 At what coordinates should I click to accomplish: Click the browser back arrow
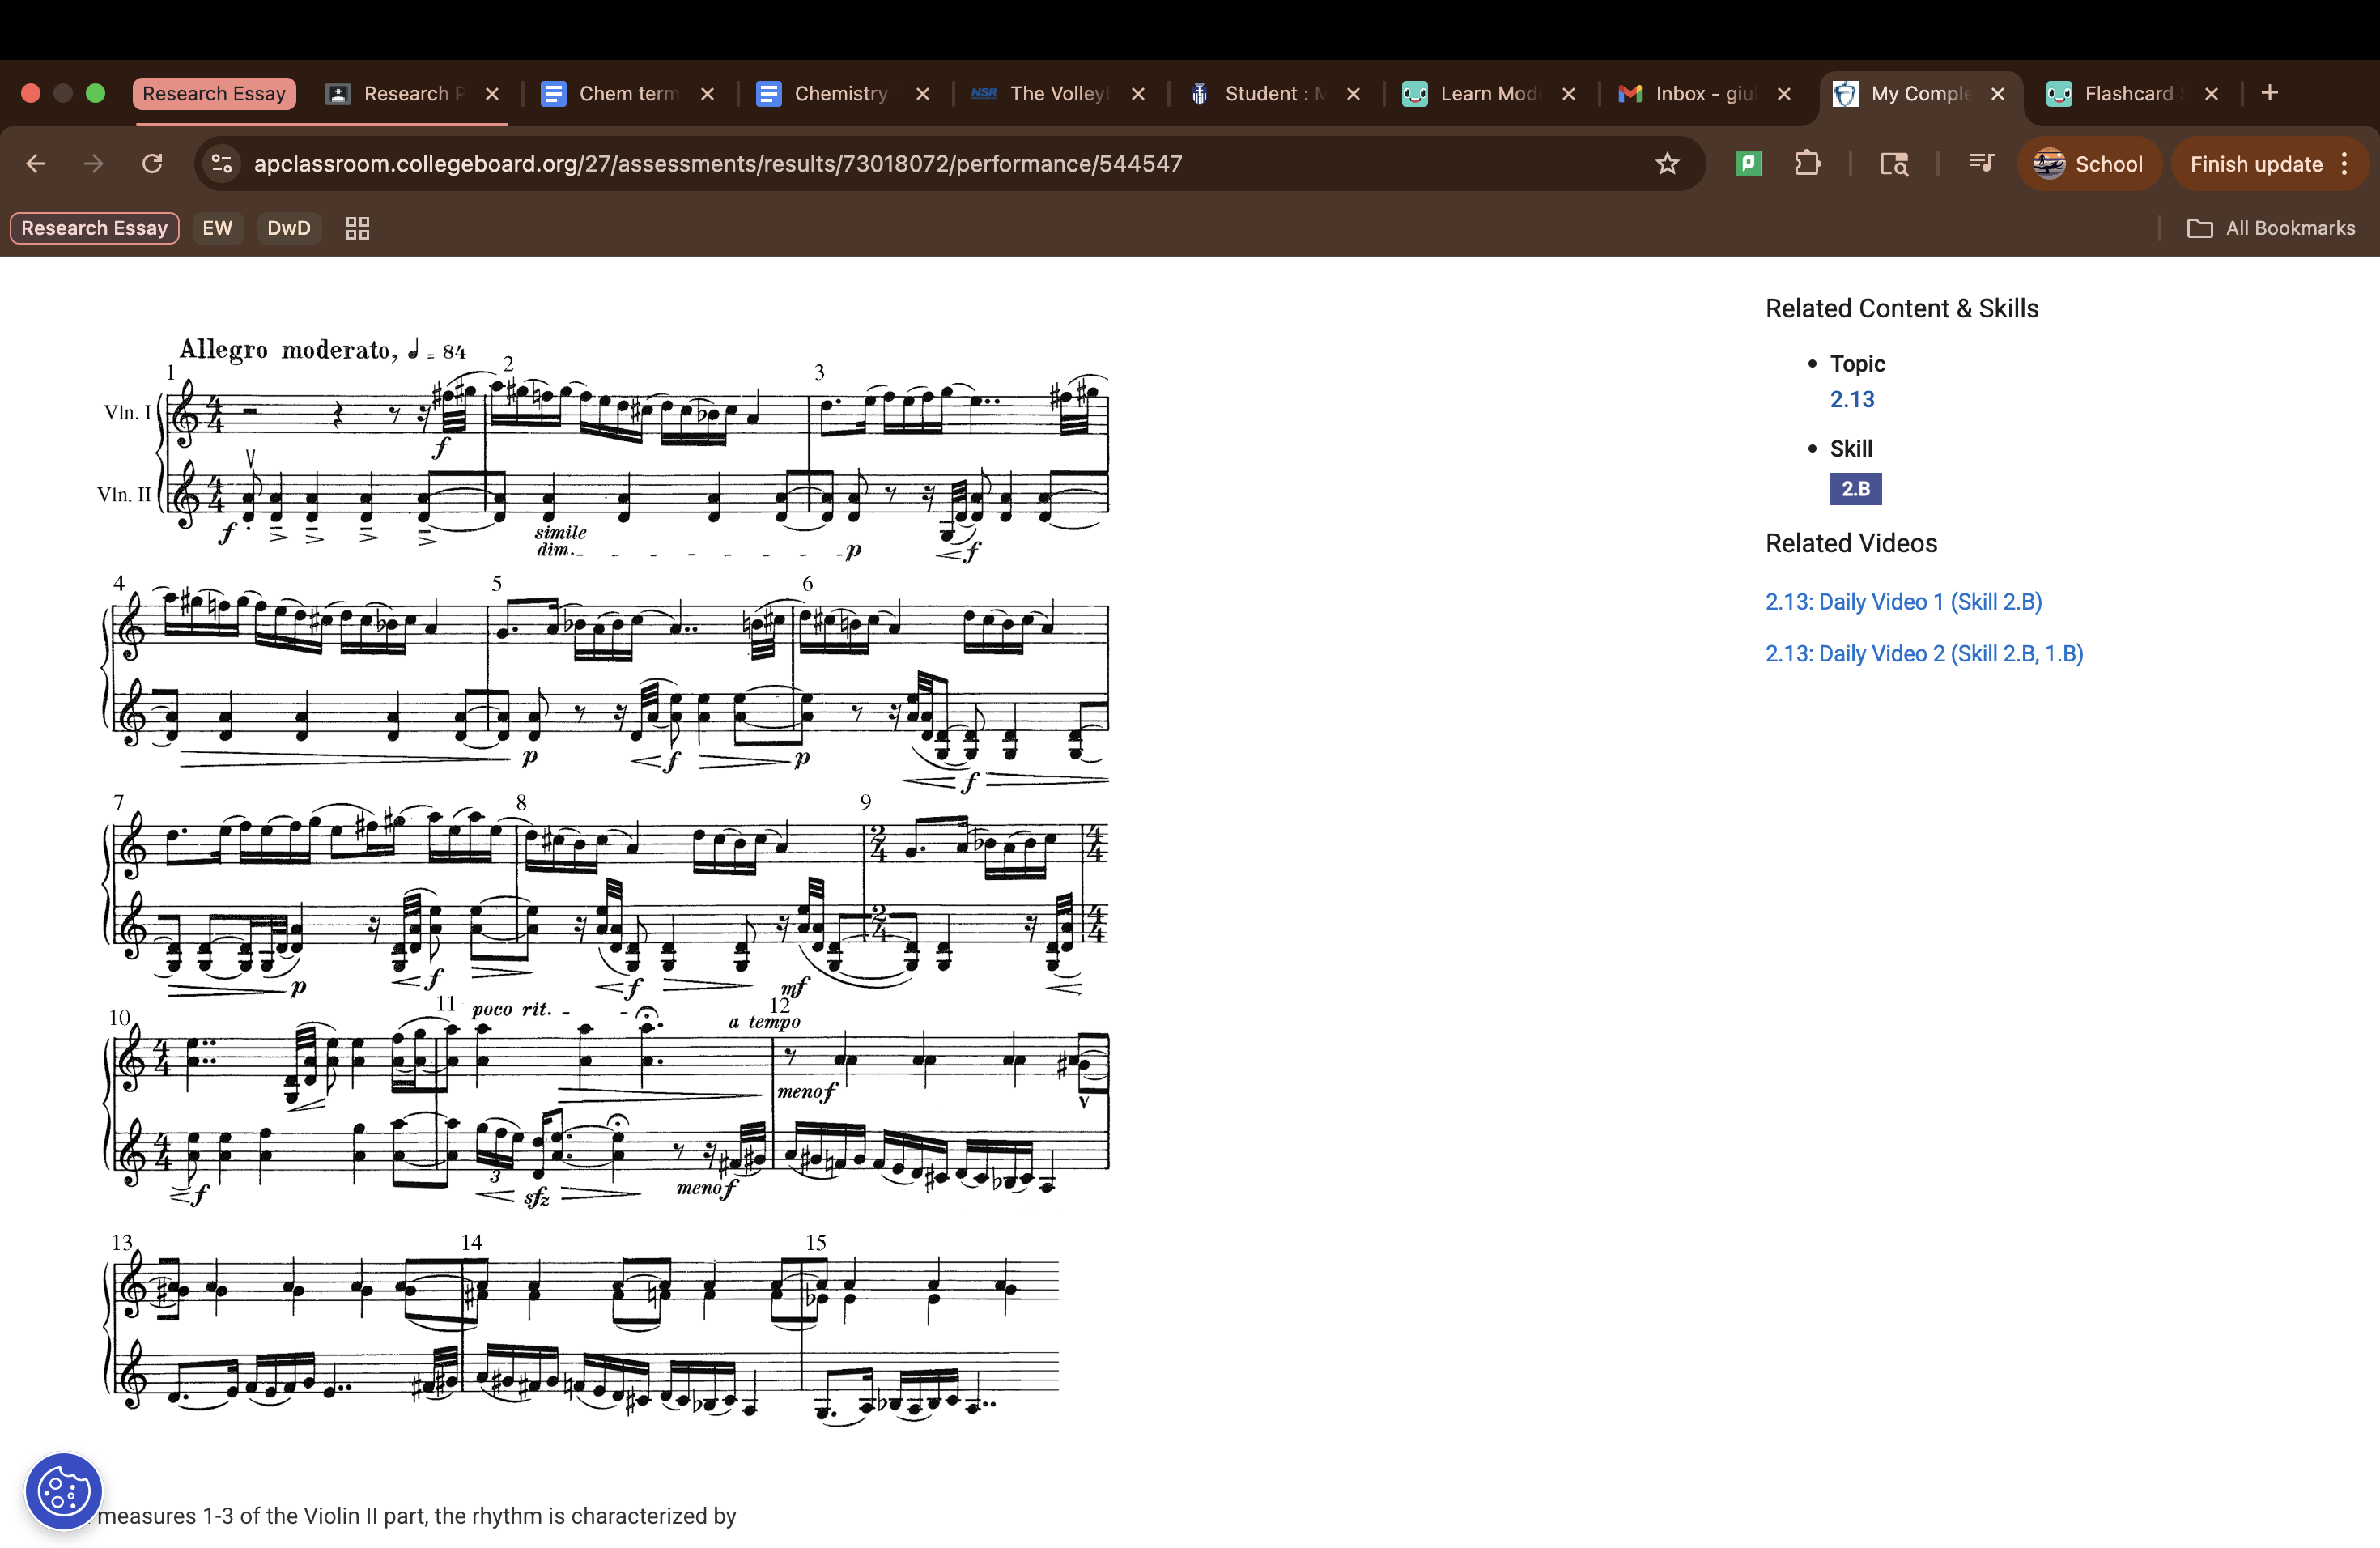point(36,164)
